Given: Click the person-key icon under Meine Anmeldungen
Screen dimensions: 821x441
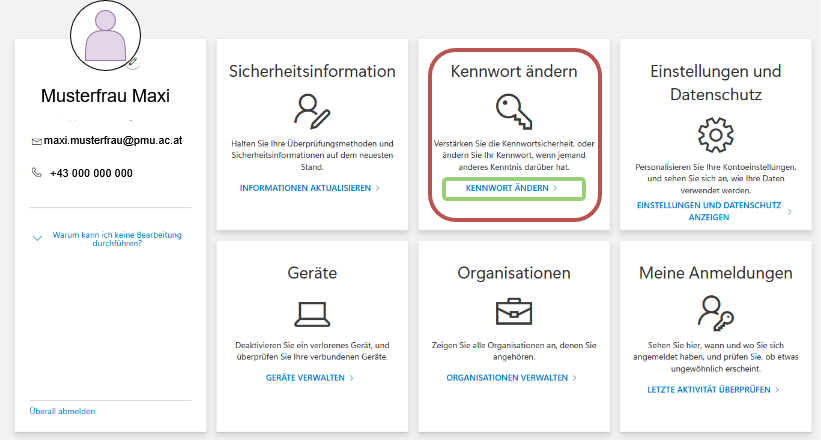Looking at the screenshot, I should [714, 313].
